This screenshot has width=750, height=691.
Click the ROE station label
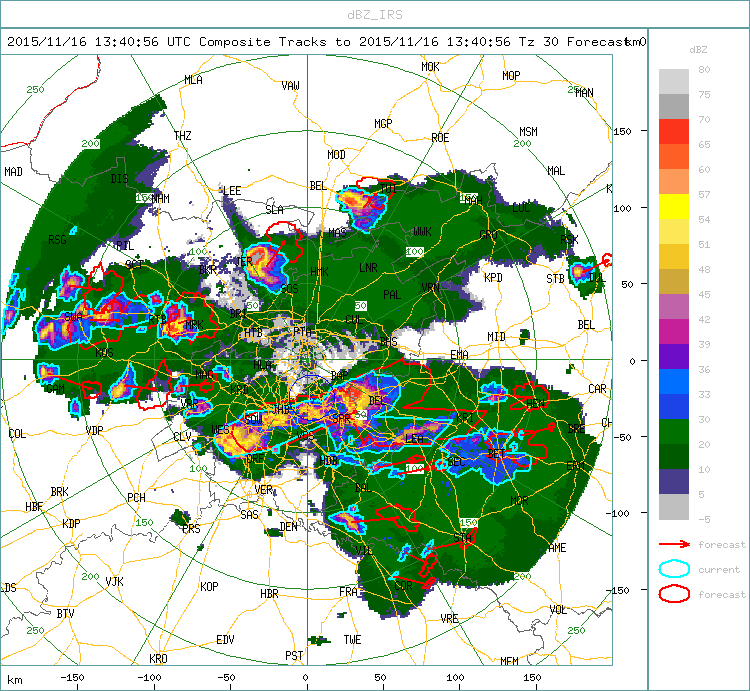click(x=440, y=138)
